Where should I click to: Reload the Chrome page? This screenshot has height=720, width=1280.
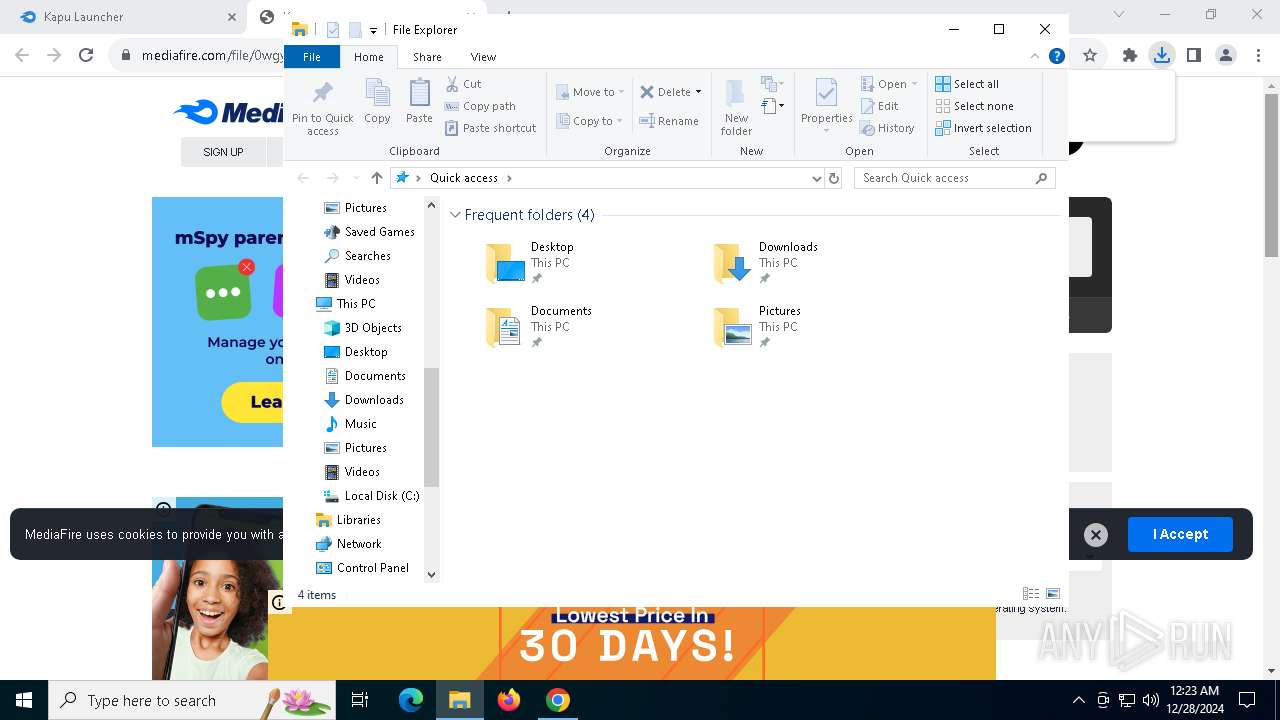pos(86,56)
